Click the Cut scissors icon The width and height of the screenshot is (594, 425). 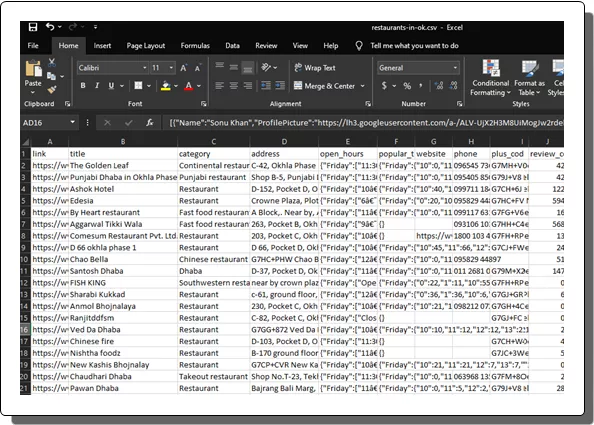click(52, 62)
